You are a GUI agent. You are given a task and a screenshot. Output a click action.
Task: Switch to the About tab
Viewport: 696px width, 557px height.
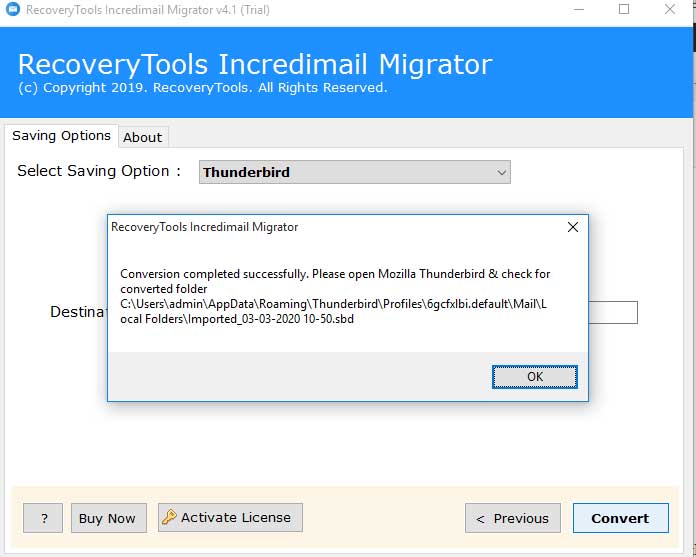(143, 137)
